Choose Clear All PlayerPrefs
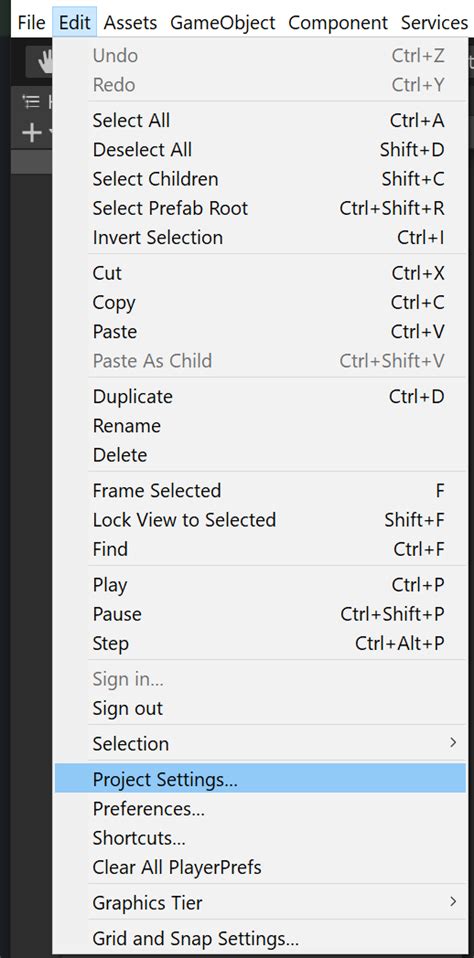This screenshot has width=474, height=958. 260,867
